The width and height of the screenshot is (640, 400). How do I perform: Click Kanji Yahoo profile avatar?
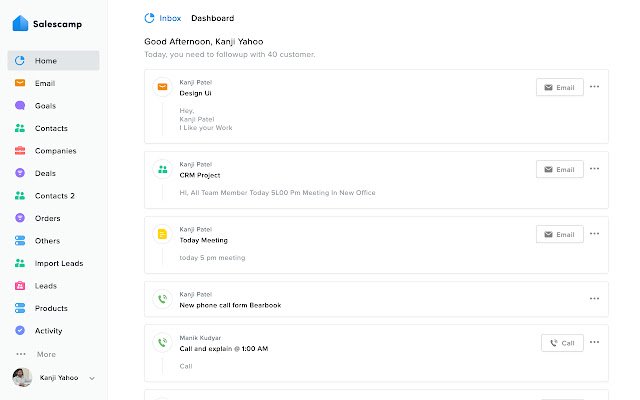[x=22, y=377]
